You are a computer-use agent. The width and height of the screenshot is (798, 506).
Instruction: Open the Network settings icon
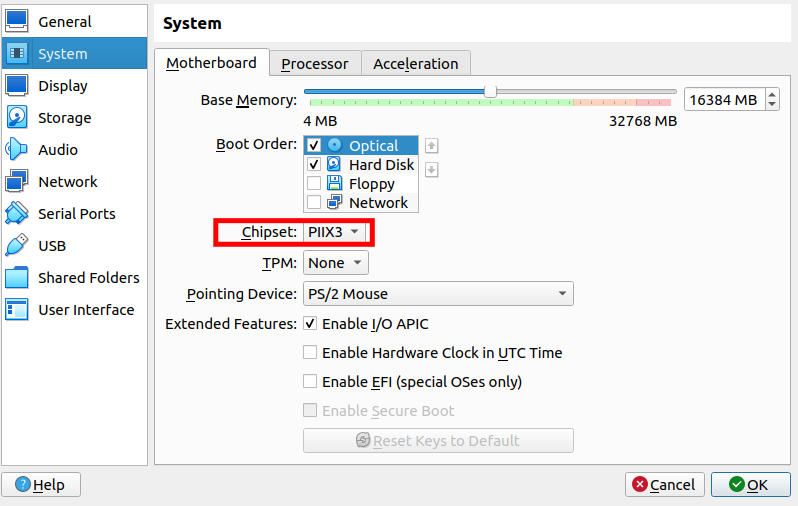click(17, 181)
